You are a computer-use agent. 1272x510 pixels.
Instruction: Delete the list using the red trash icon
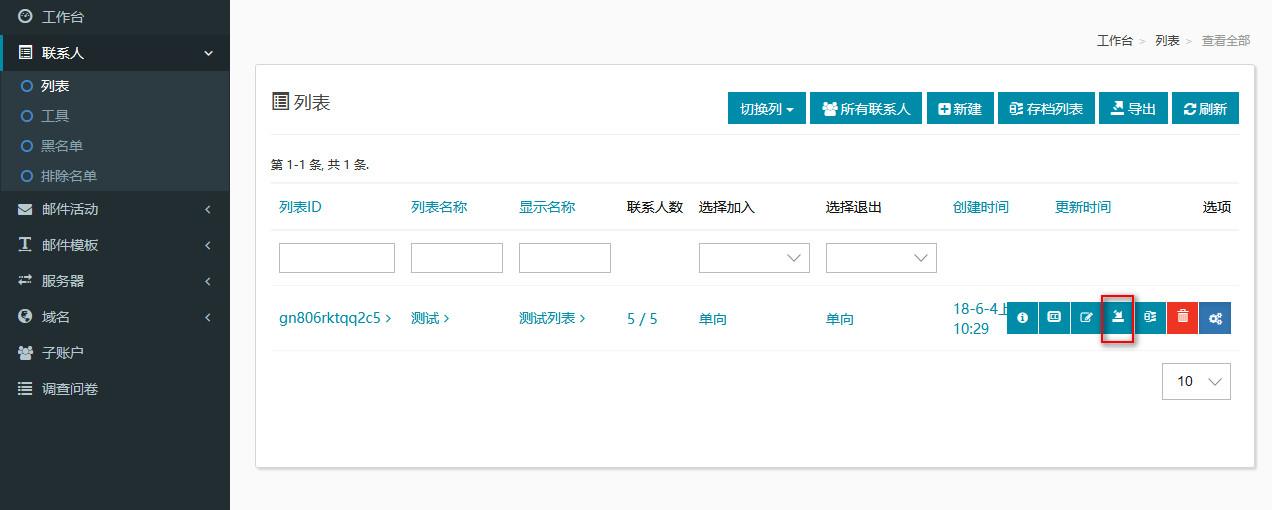[1182, 318]
